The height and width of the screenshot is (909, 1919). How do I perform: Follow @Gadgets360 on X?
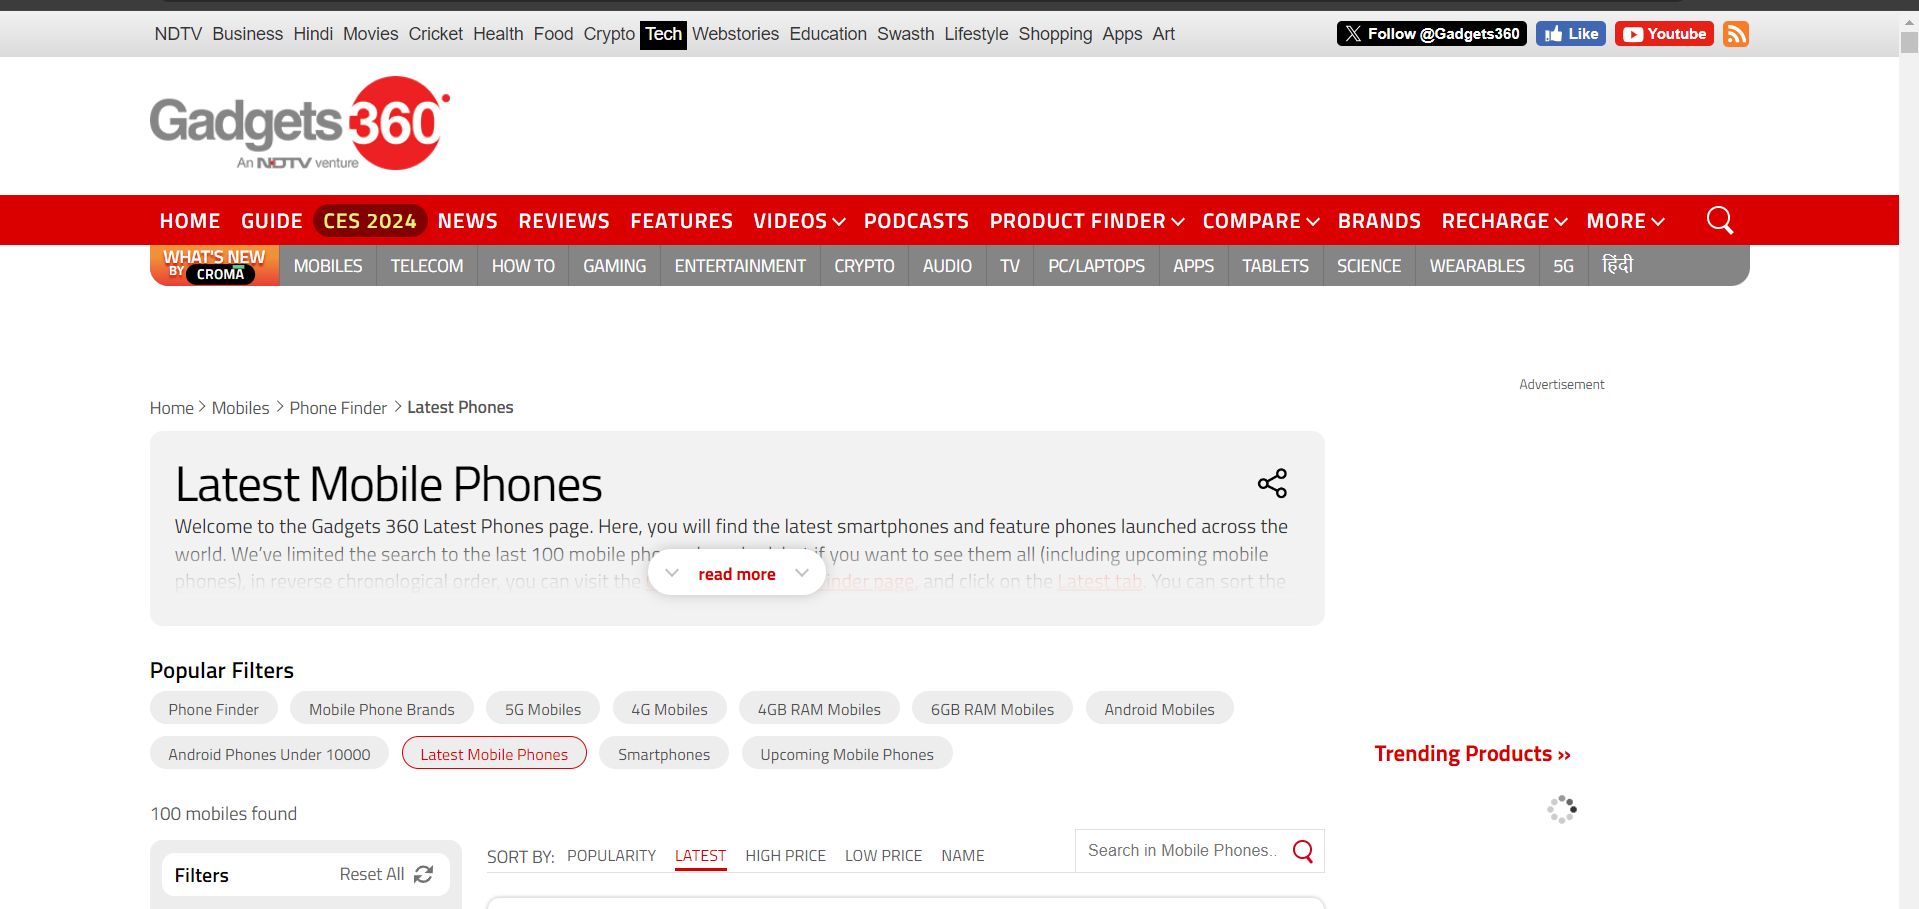[1432, 34]
